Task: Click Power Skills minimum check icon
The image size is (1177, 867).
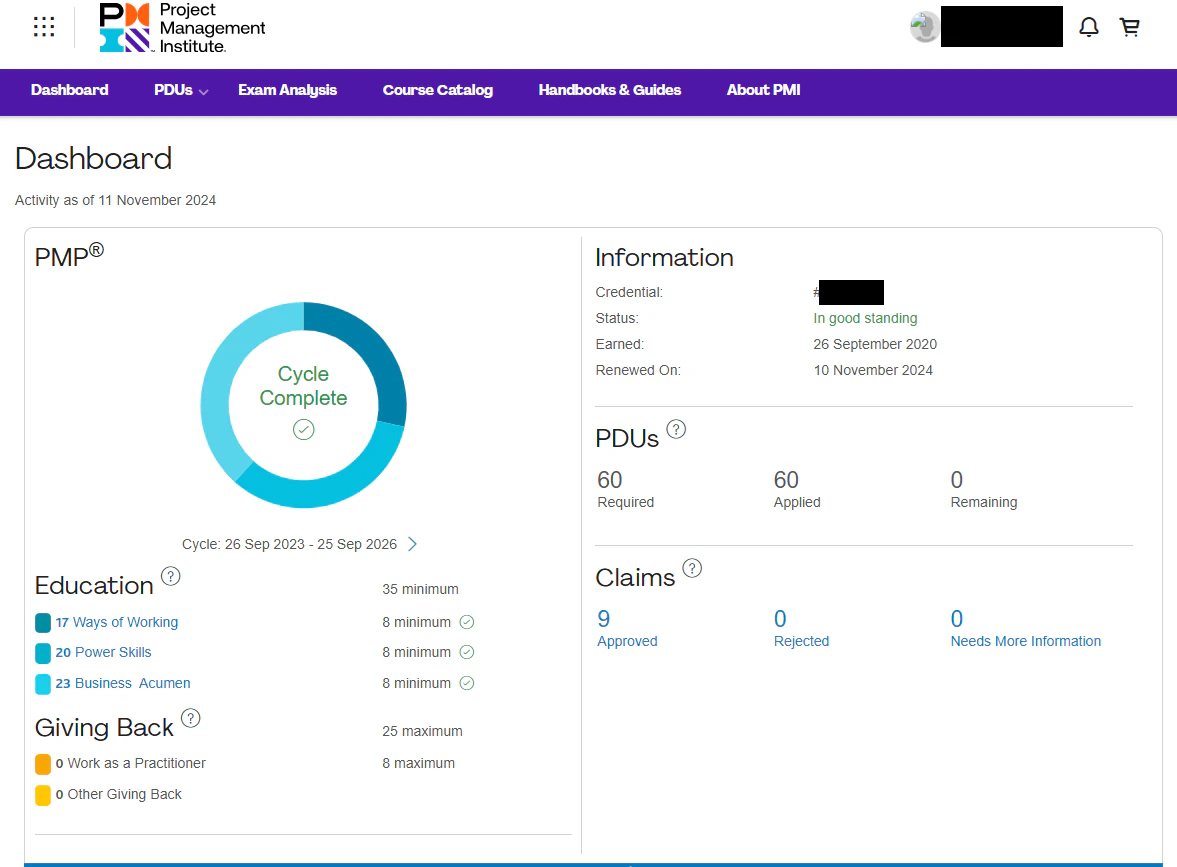Action: (x=467, y=652)
